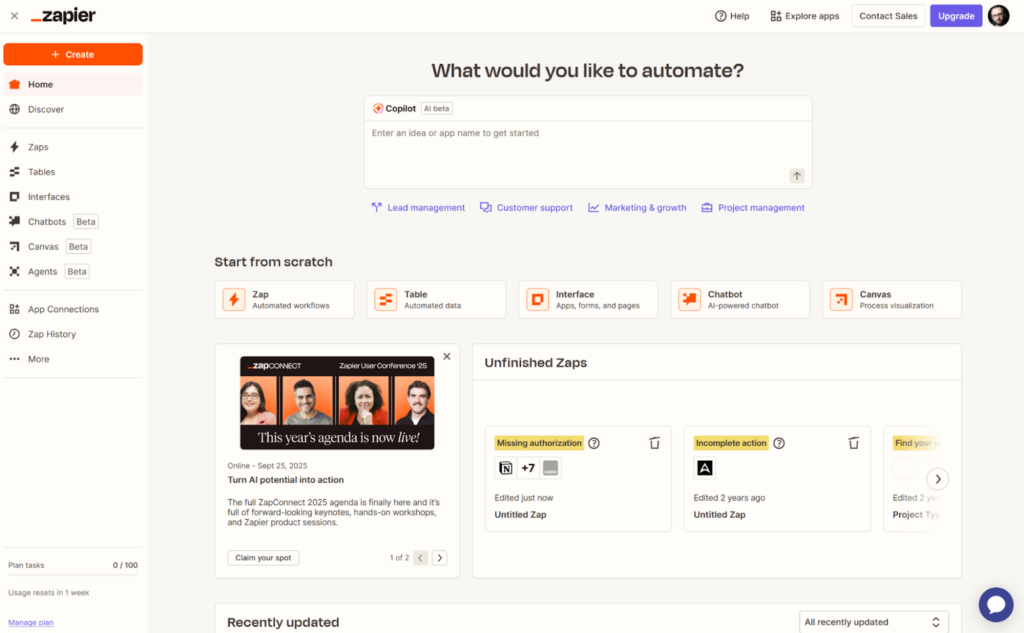
Task: Open Zap History in sidebar
Action: pyautogui.click(x=51, y=334)
